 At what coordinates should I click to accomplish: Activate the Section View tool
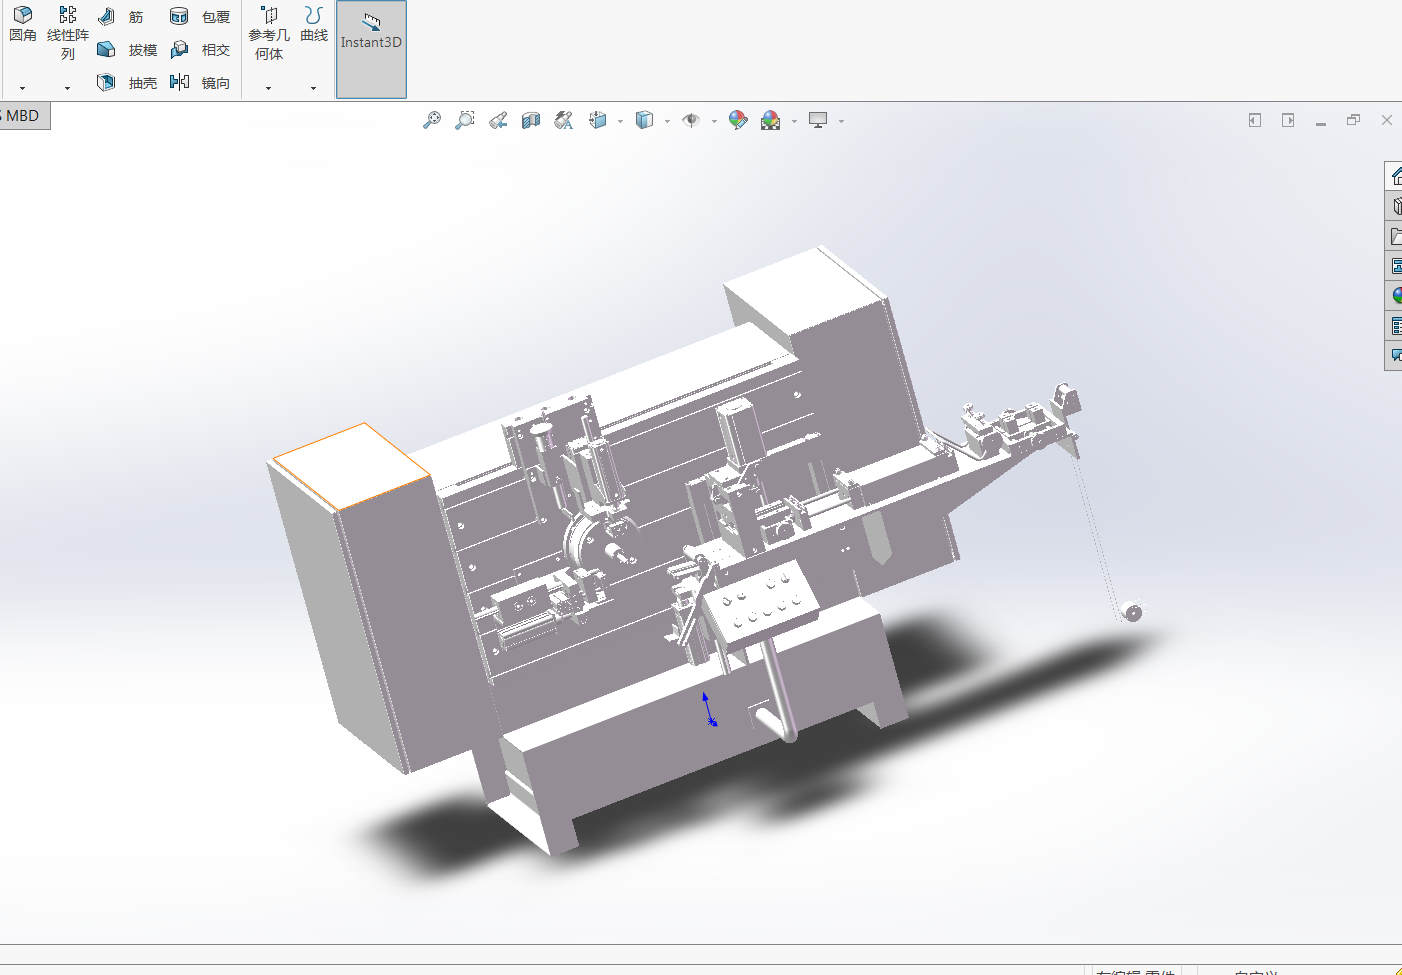pyautogui.click(x=531, y=120)
